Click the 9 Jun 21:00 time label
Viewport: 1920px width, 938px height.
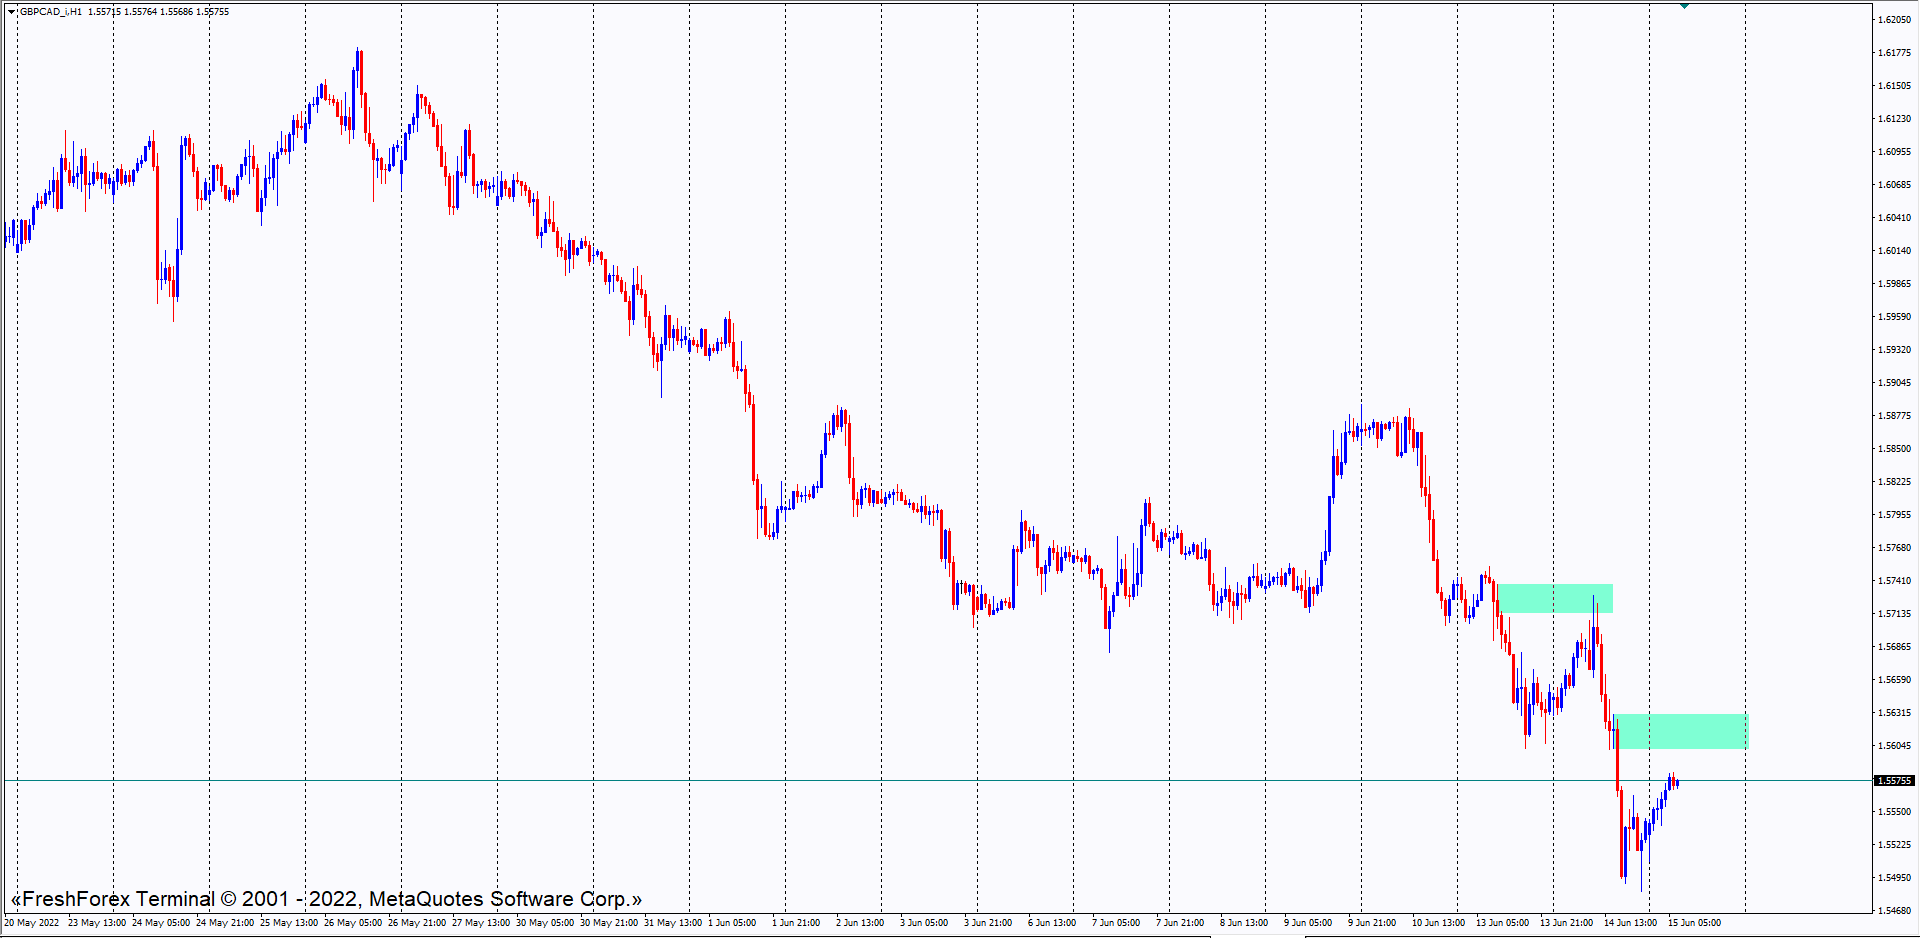(x=1372, y=923)
